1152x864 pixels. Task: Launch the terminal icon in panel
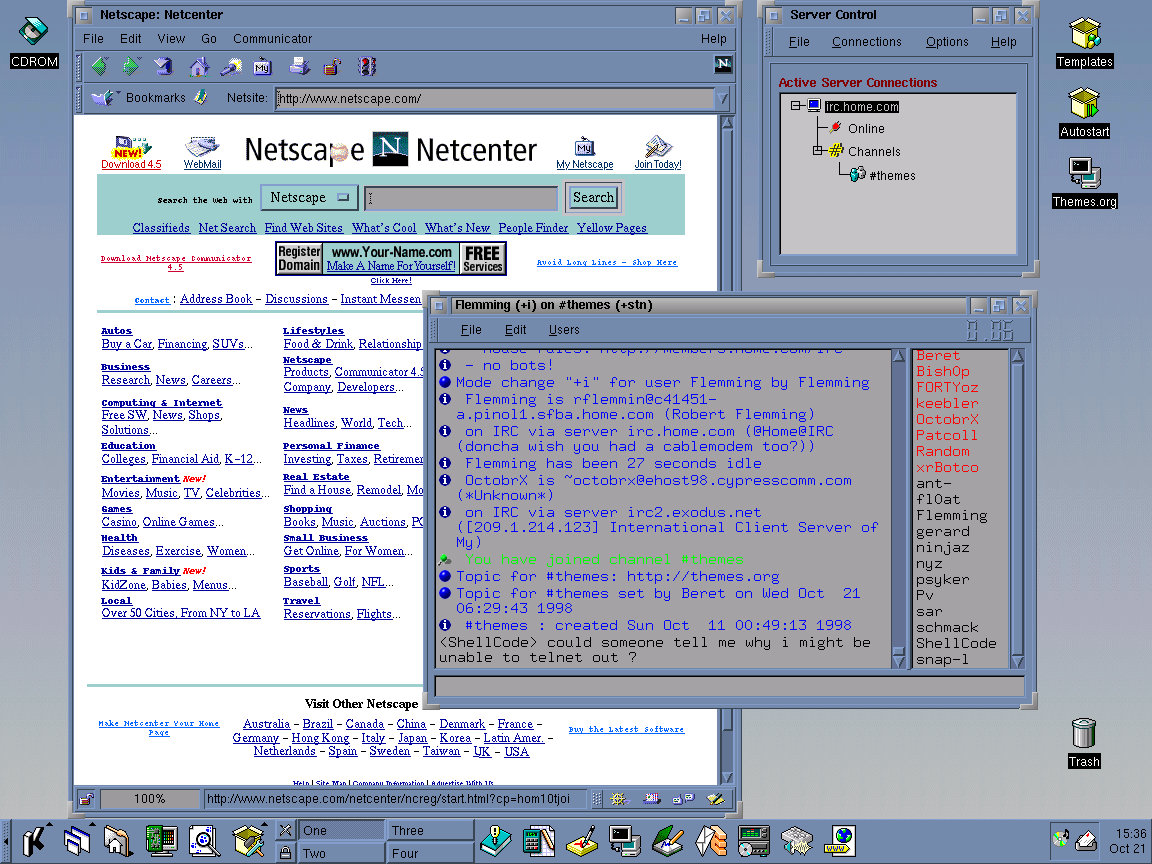tap(625, 841)
